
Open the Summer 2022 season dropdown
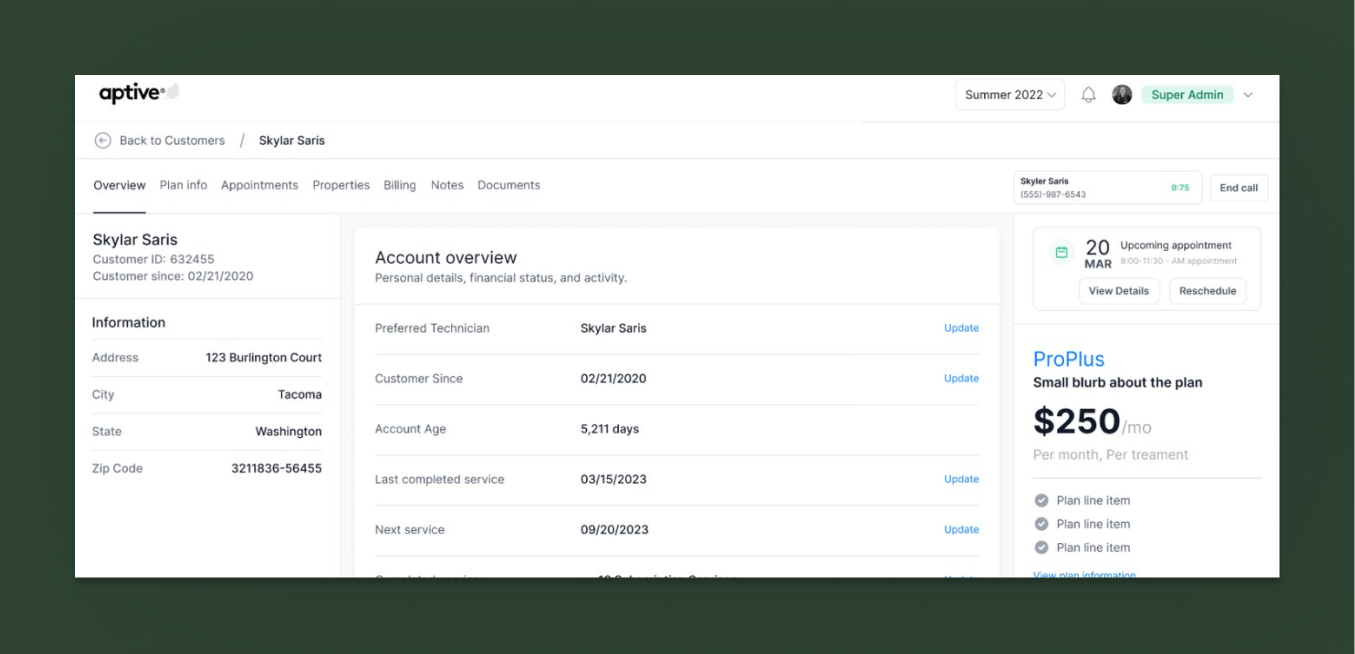[x=1010, y=95]
